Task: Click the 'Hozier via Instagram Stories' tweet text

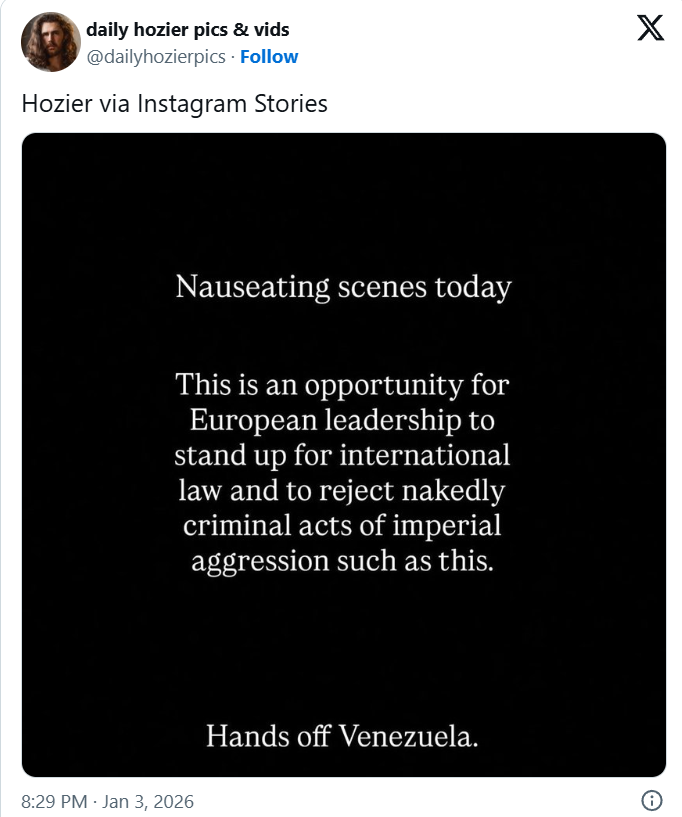Action: tap(175, 103)
